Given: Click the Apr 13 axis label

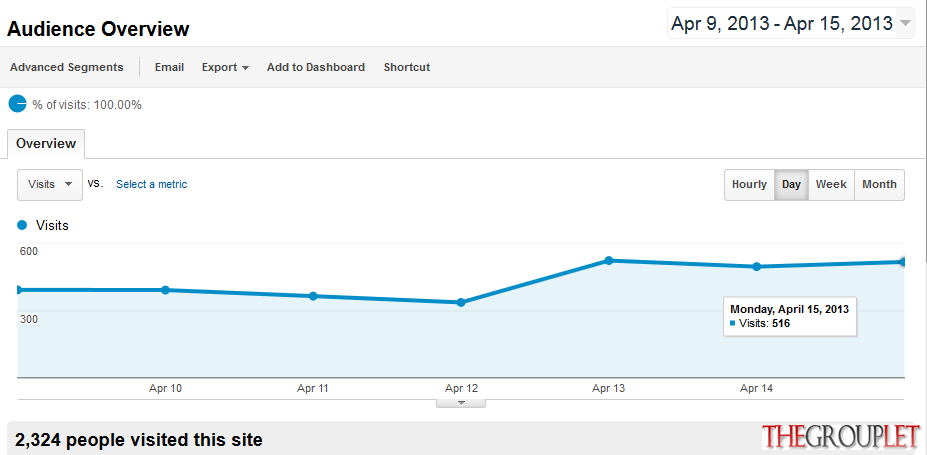Looking at the screenshot, I should [x=608, y=389].
